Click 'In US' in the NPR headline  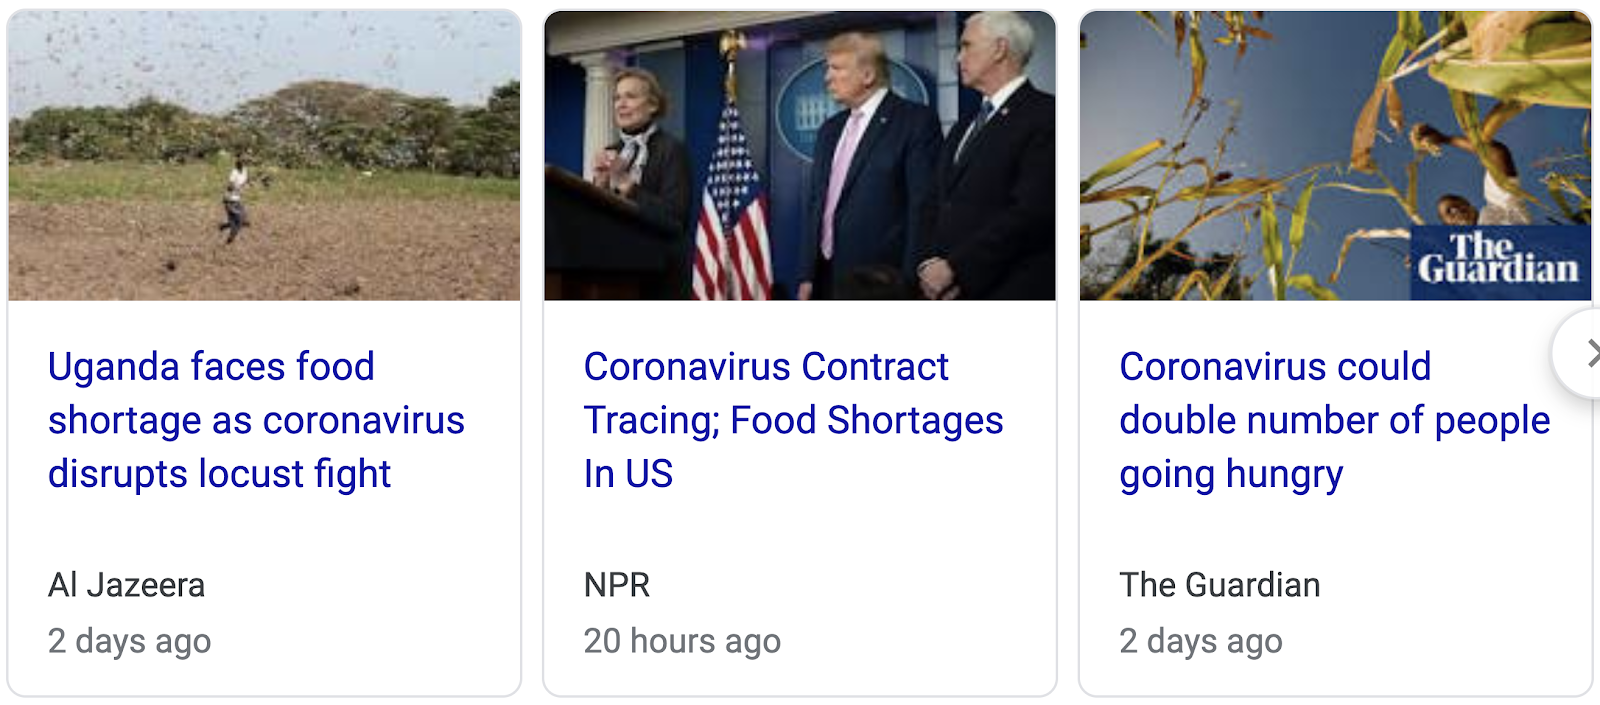[628, 474]
